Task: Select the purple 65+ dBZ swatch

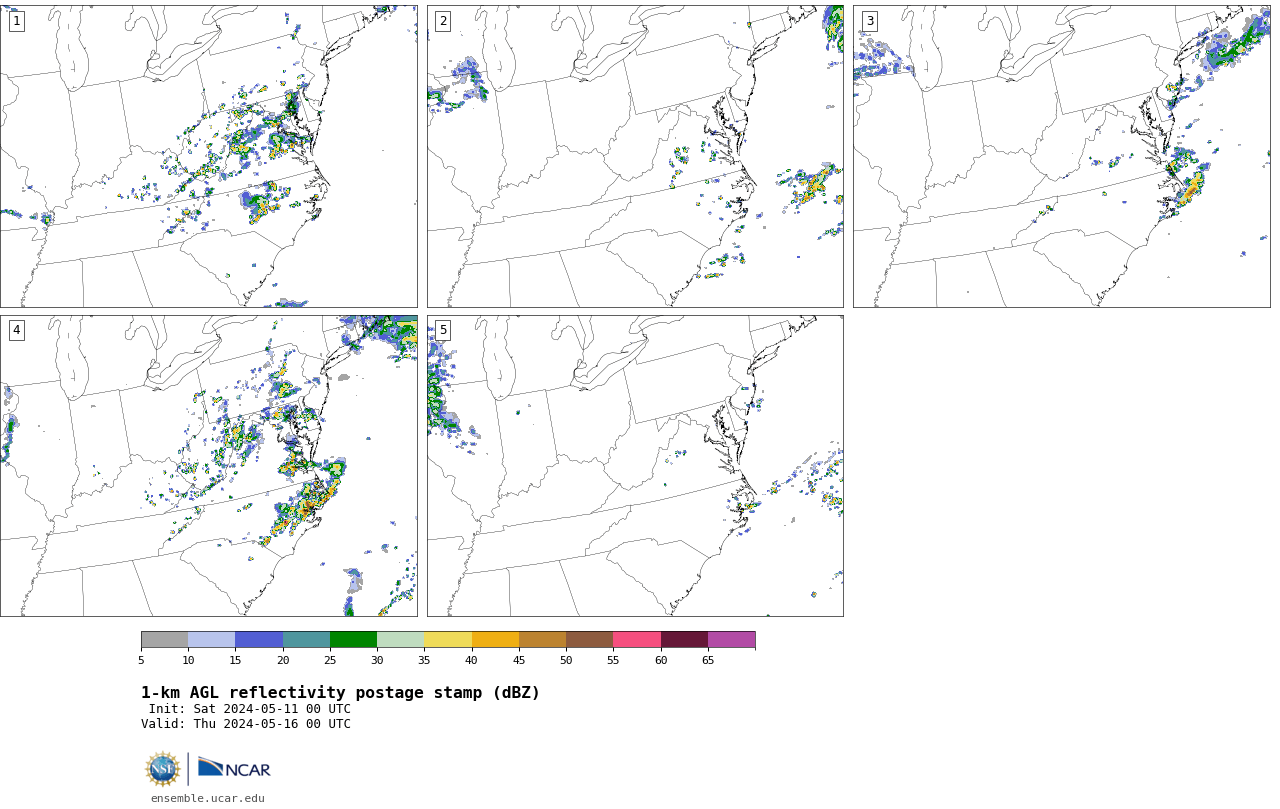Action: point(732,640)
